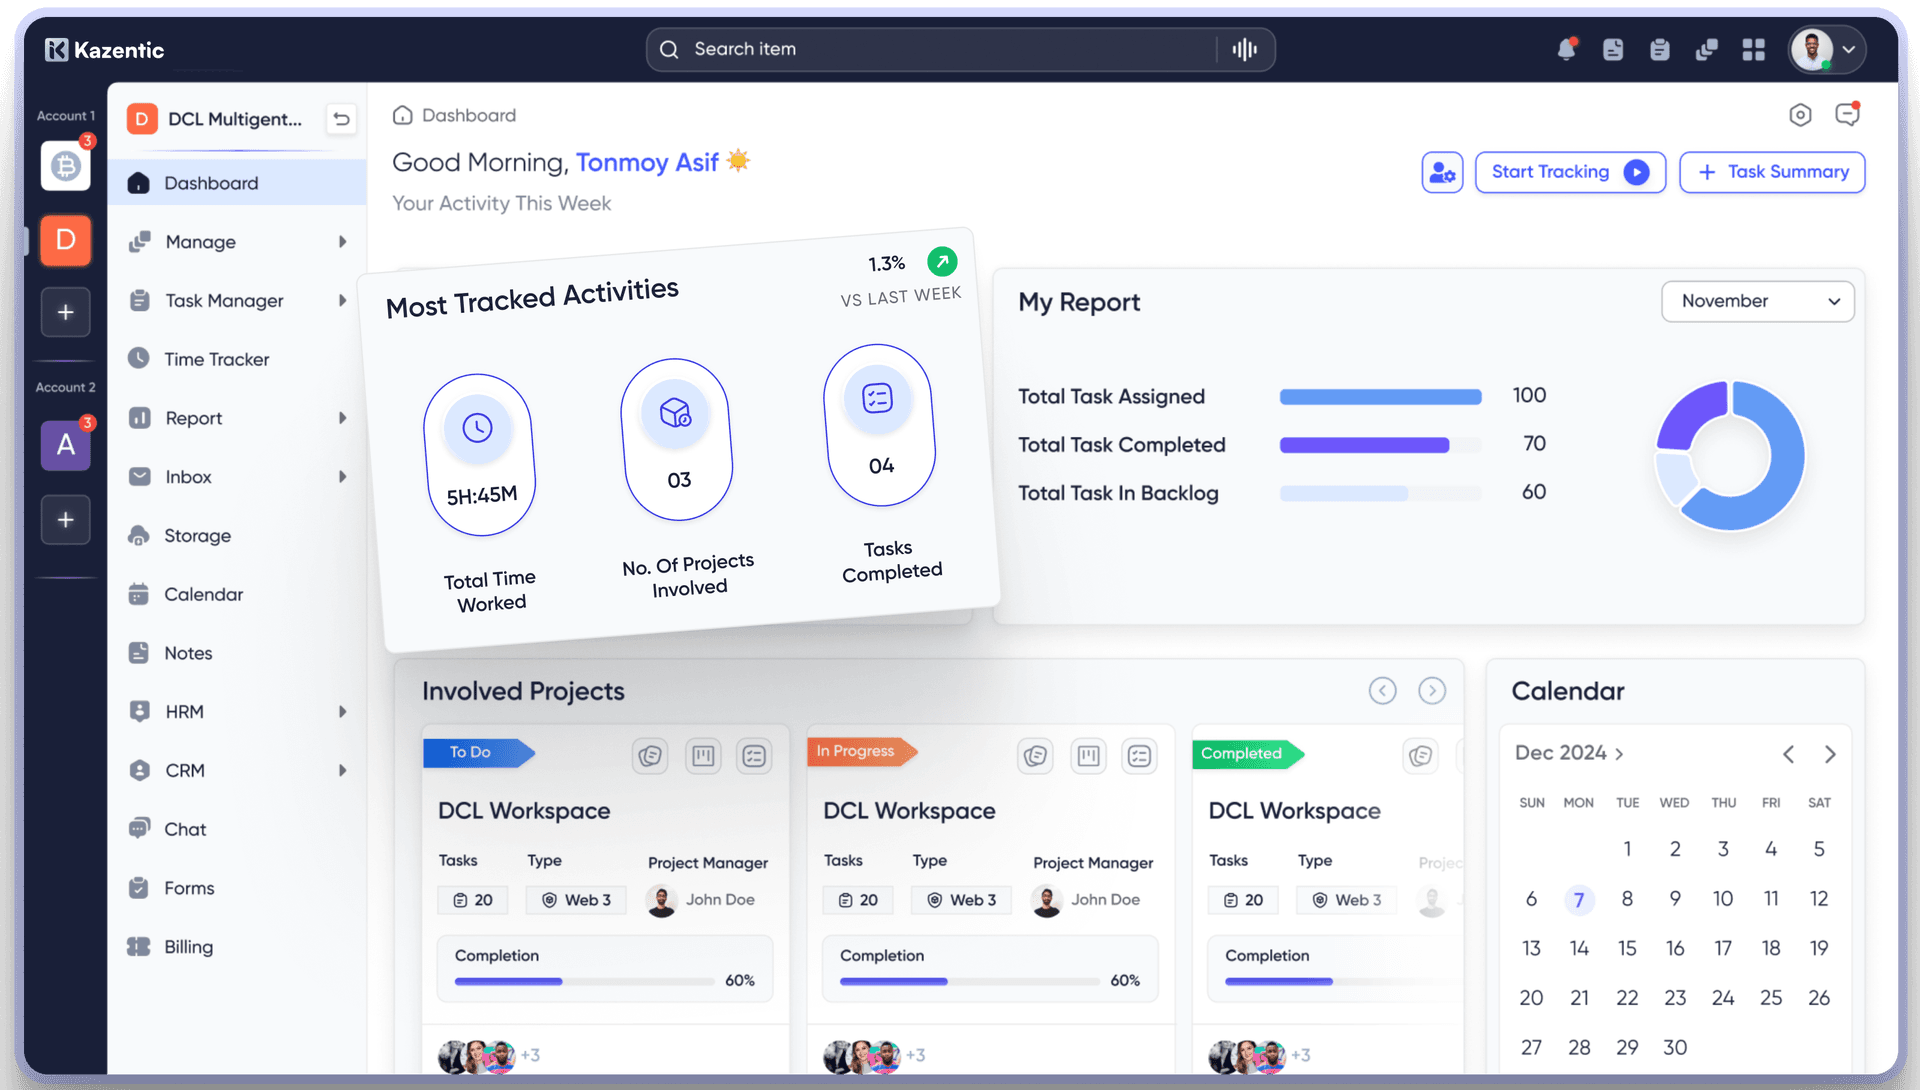Open the November month dropdown

click(1758, 301)
